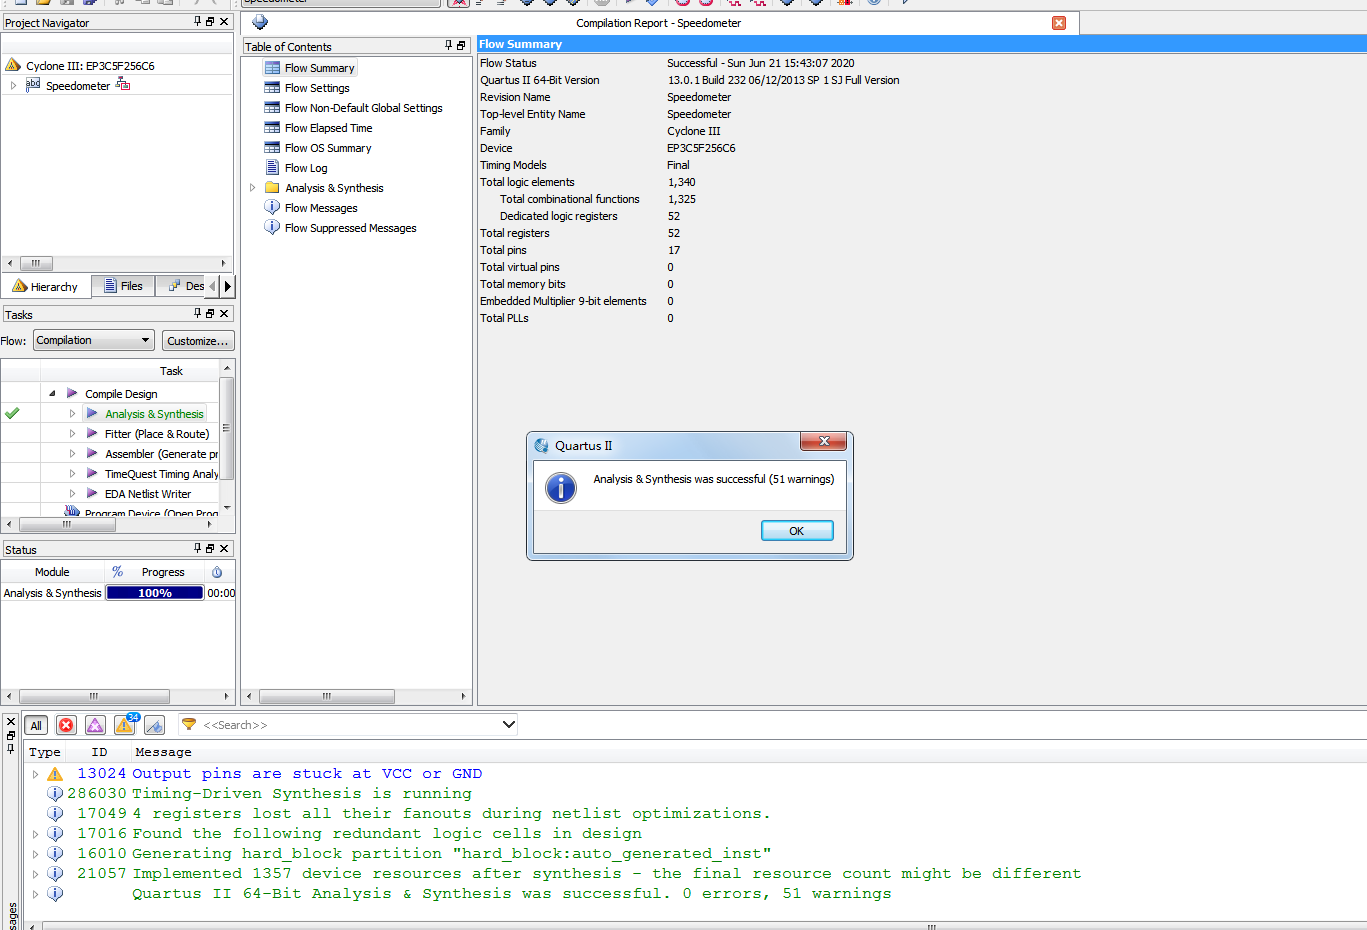Expand the TimeQuest Timing Analysis task
This screenshot has height=930, width=1367.
tap(72, 474)
